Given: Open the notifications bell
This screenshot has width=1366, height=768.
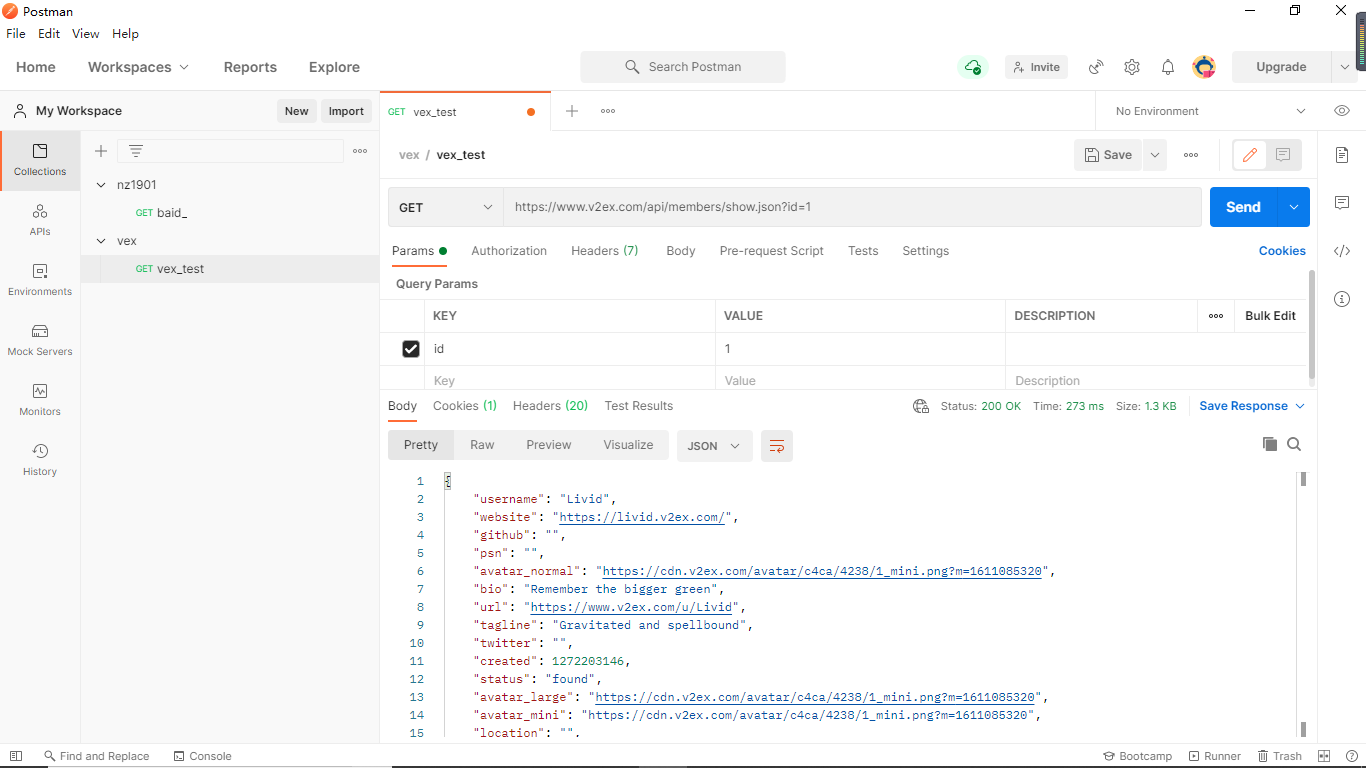Looking at the screenshot, I should pos(1168,67).
